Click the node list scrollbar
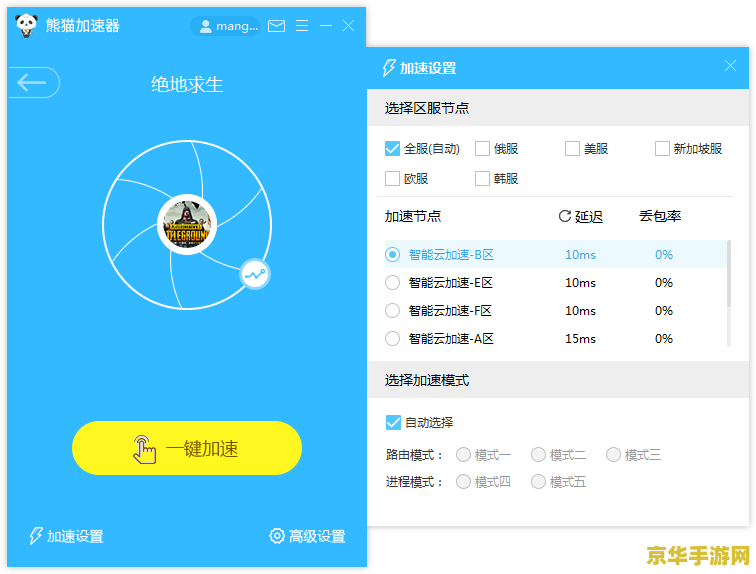The width and height of the screenshot is (756, 574). (x=729, y=274)
